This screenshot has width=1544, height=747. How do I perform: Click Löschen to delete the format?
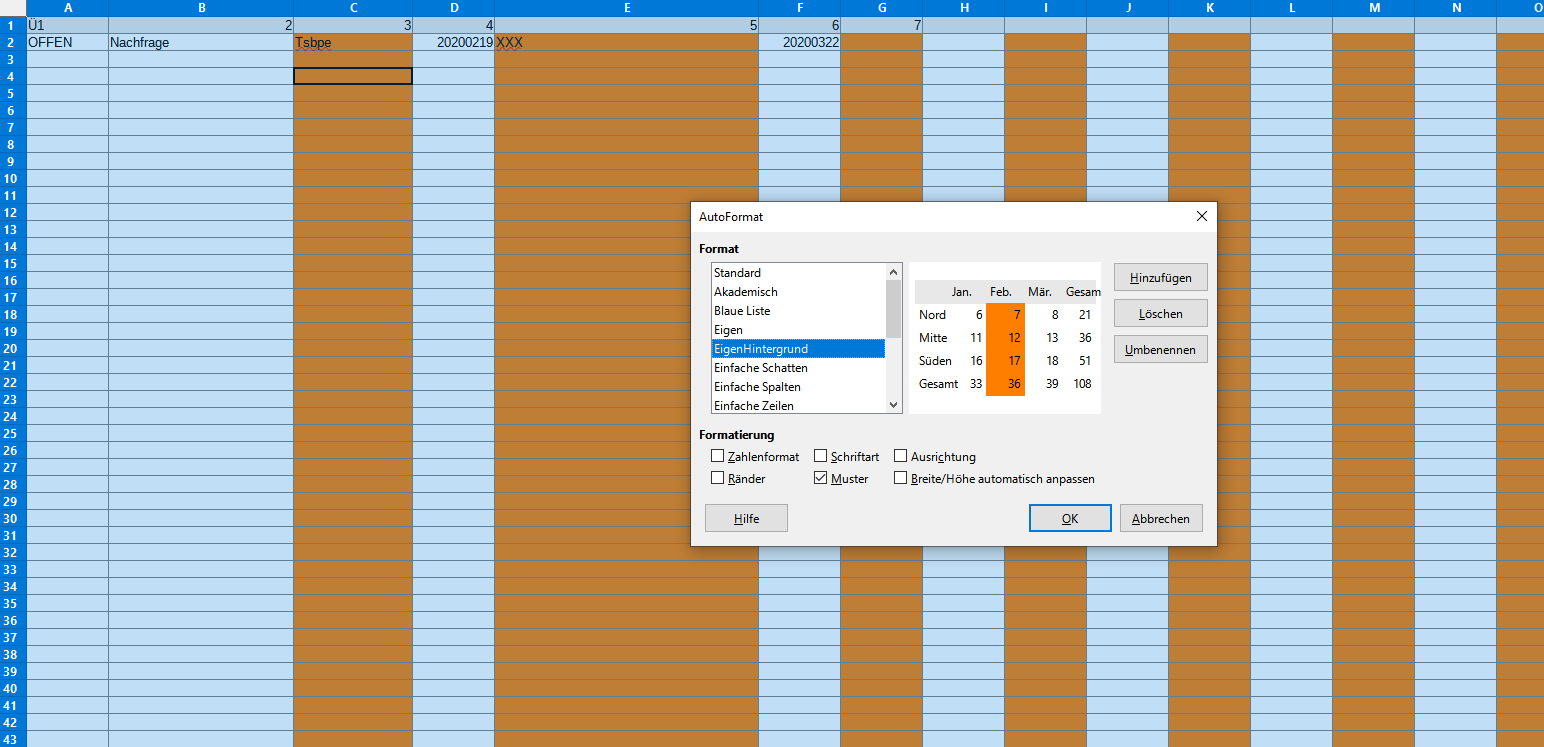(1161, 313)
